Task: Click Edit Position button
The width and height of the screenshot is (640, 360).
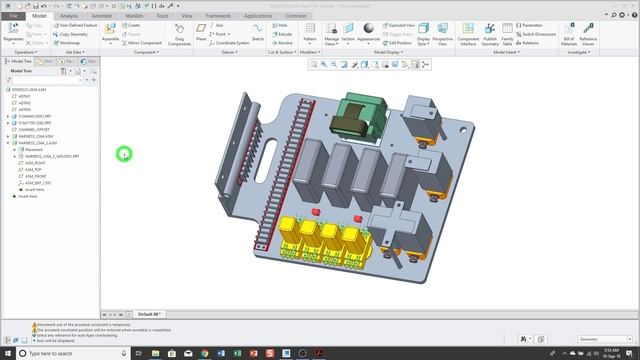Action: coord(397,43)
